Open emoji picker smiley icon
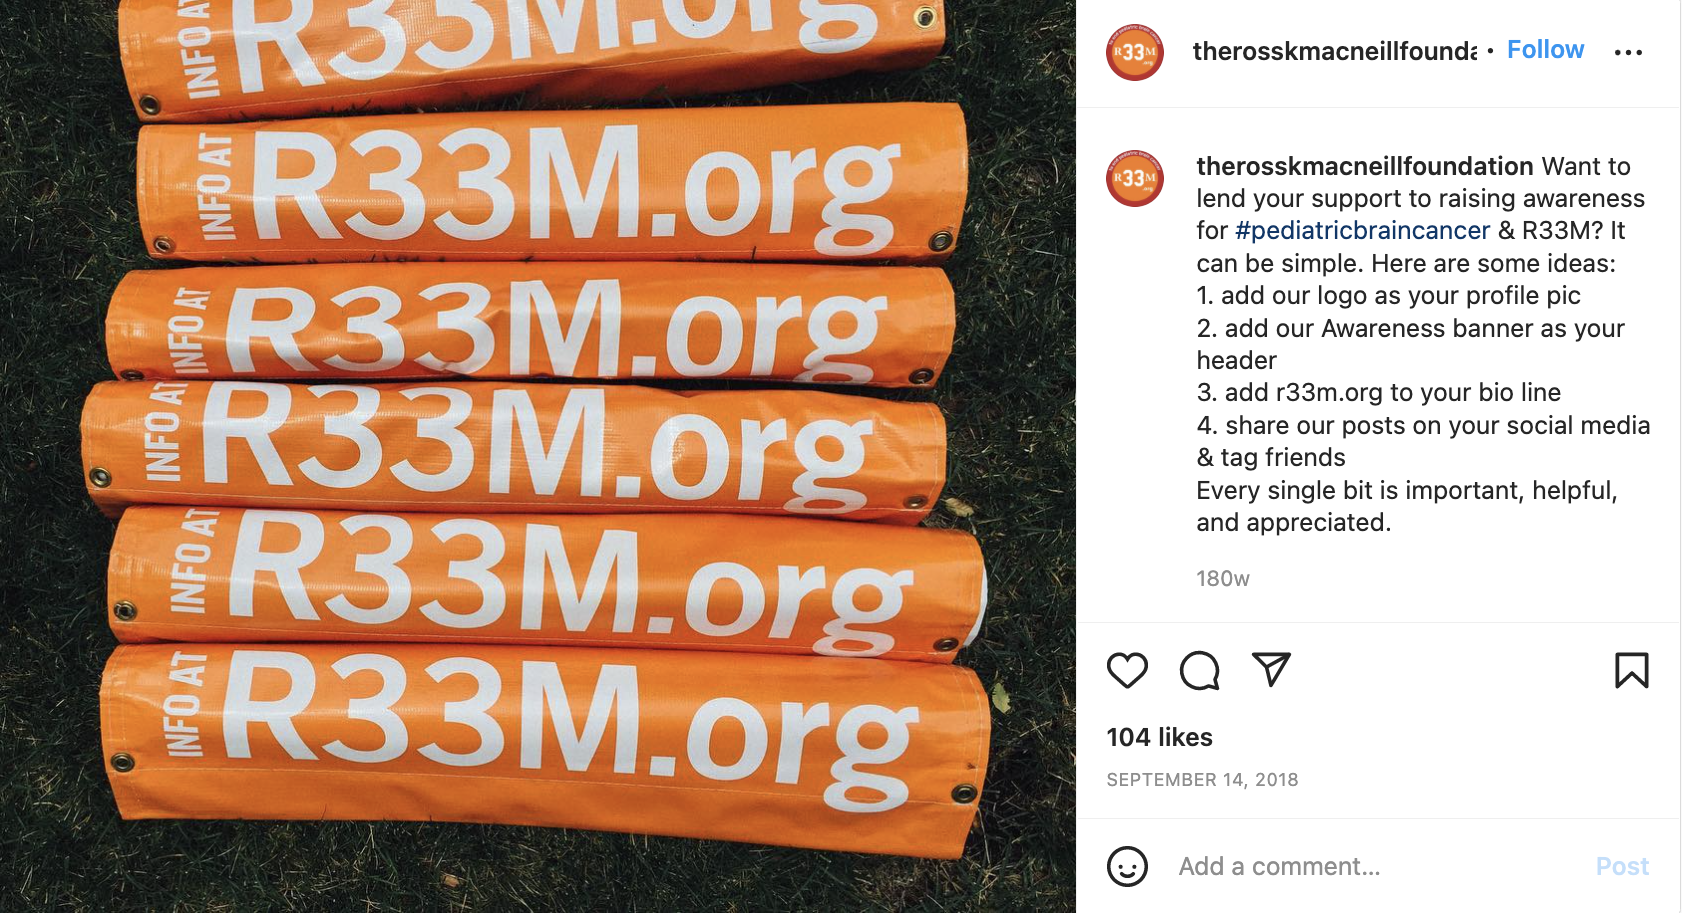The height and width of the screenshot is (913, 1682). click(x=1127, y=866)
